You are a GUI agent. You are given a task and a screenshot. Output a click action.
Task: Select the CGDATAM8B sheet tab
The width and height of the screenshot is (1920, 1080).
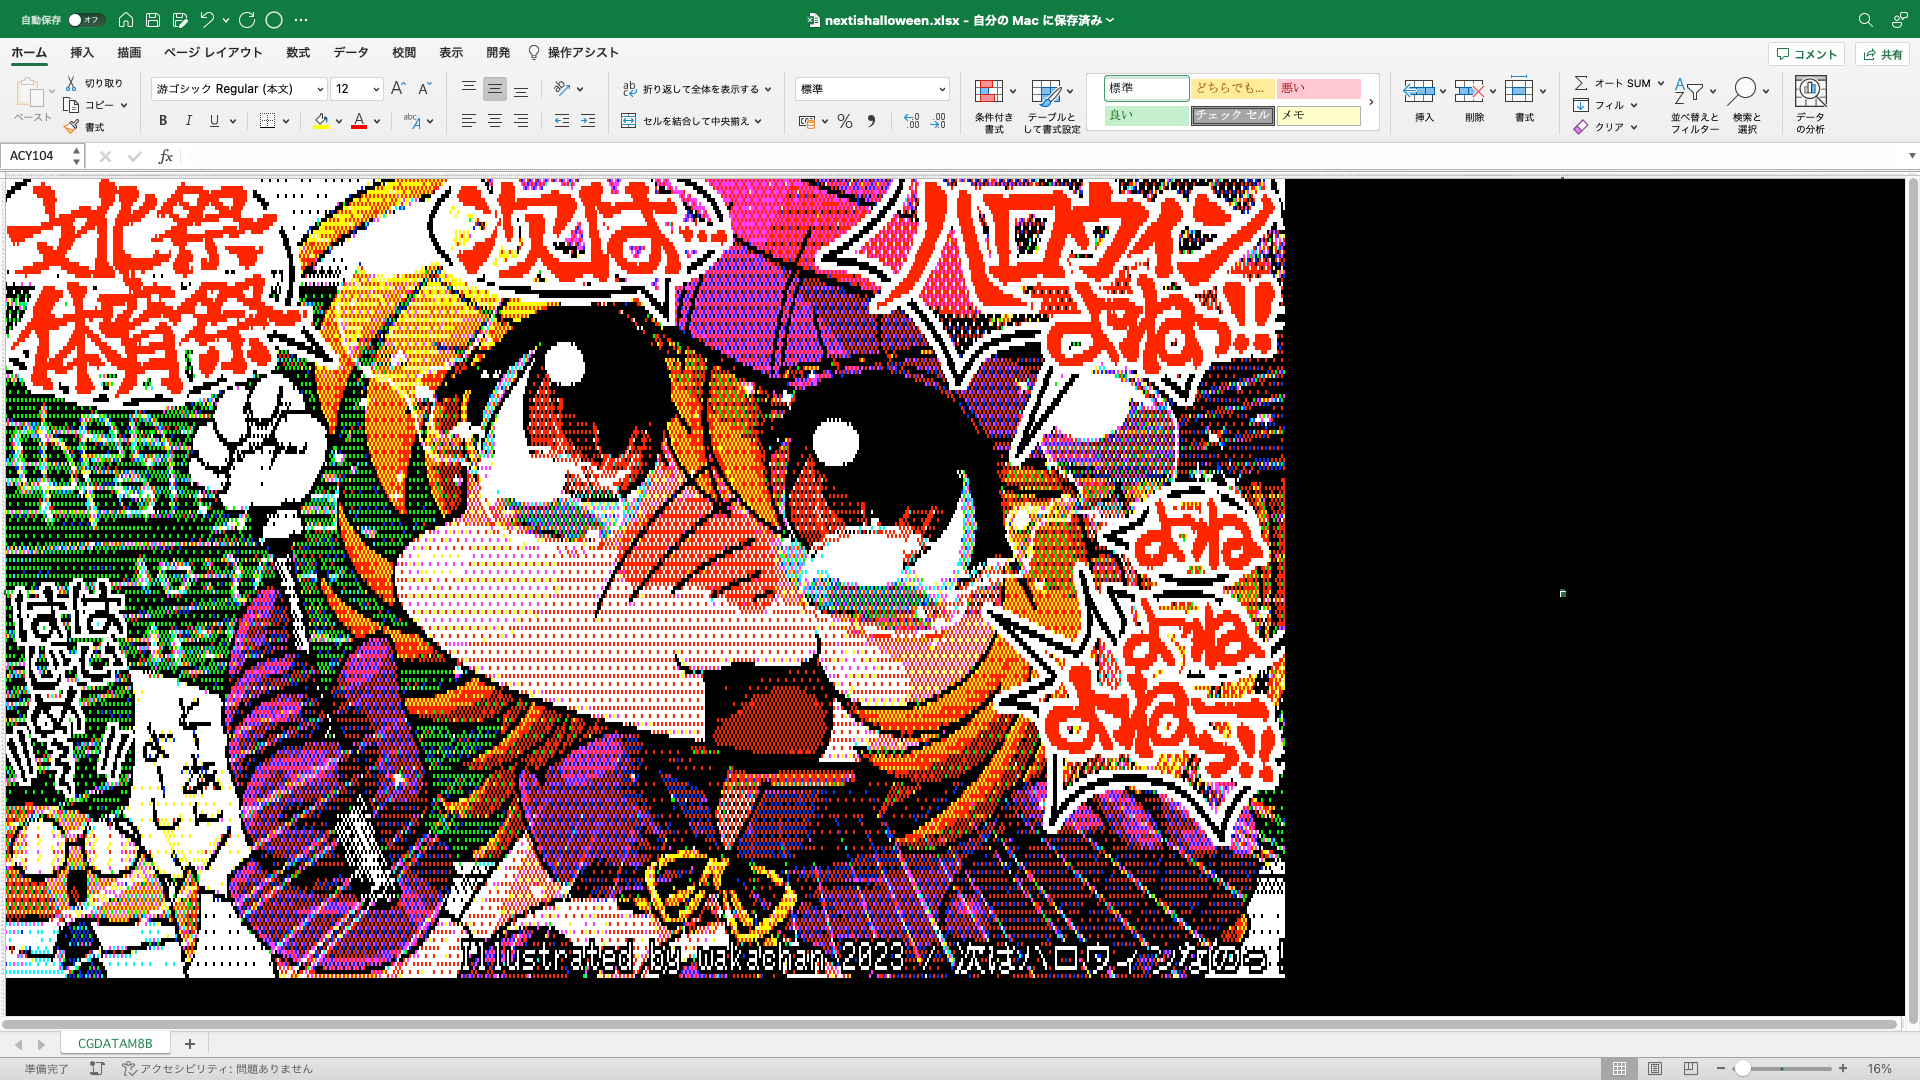[115, 1043]
